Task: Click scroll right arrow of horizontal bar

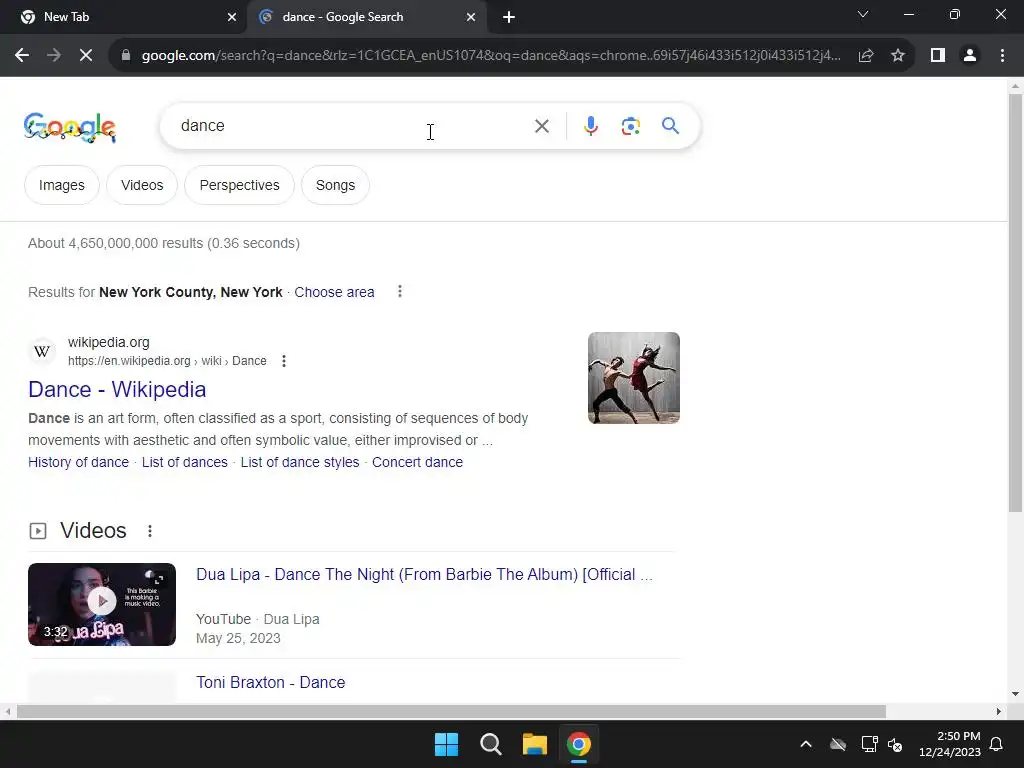Action: pos(999,711)
